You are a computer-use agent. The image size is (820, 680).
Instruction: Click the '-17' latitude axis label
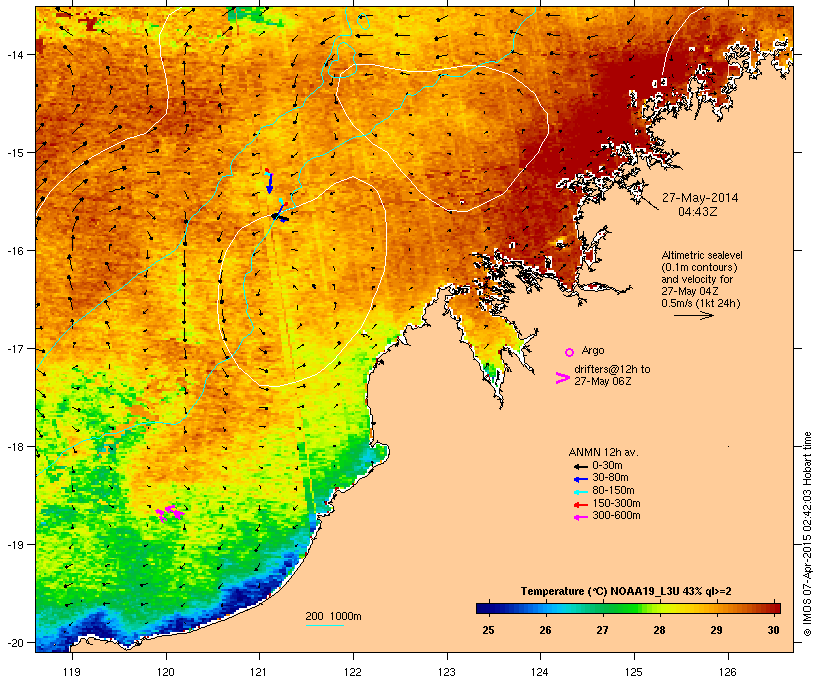coord(14,348)
